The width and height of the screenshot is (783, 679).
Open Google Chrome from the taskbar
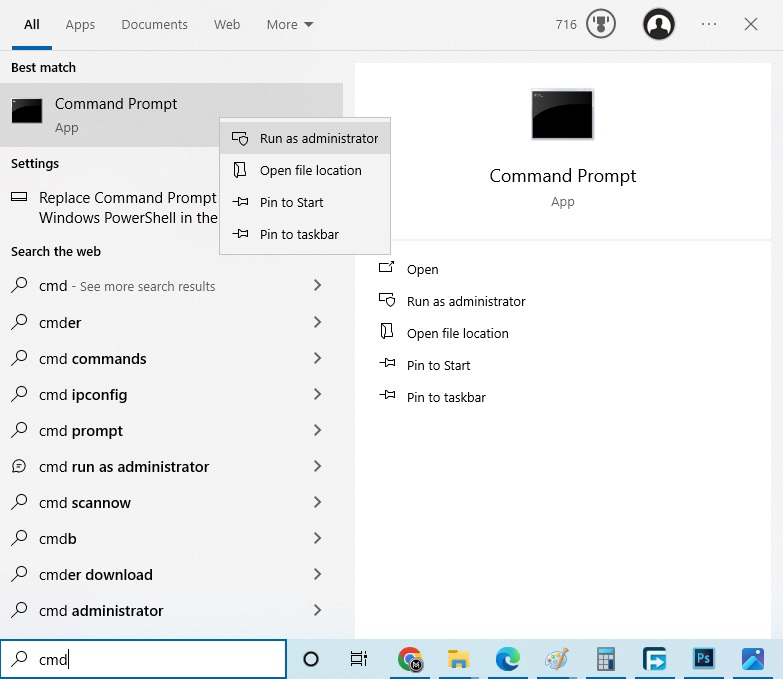pos(410,659)
